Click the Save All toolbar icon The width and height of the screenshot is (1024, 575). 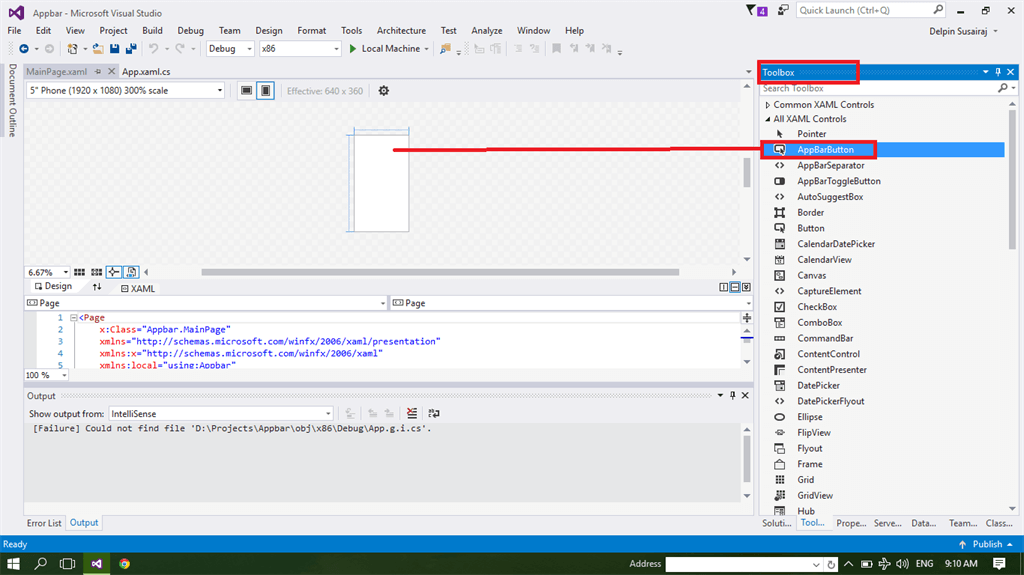pyautogui.click(x=131, y=48)
